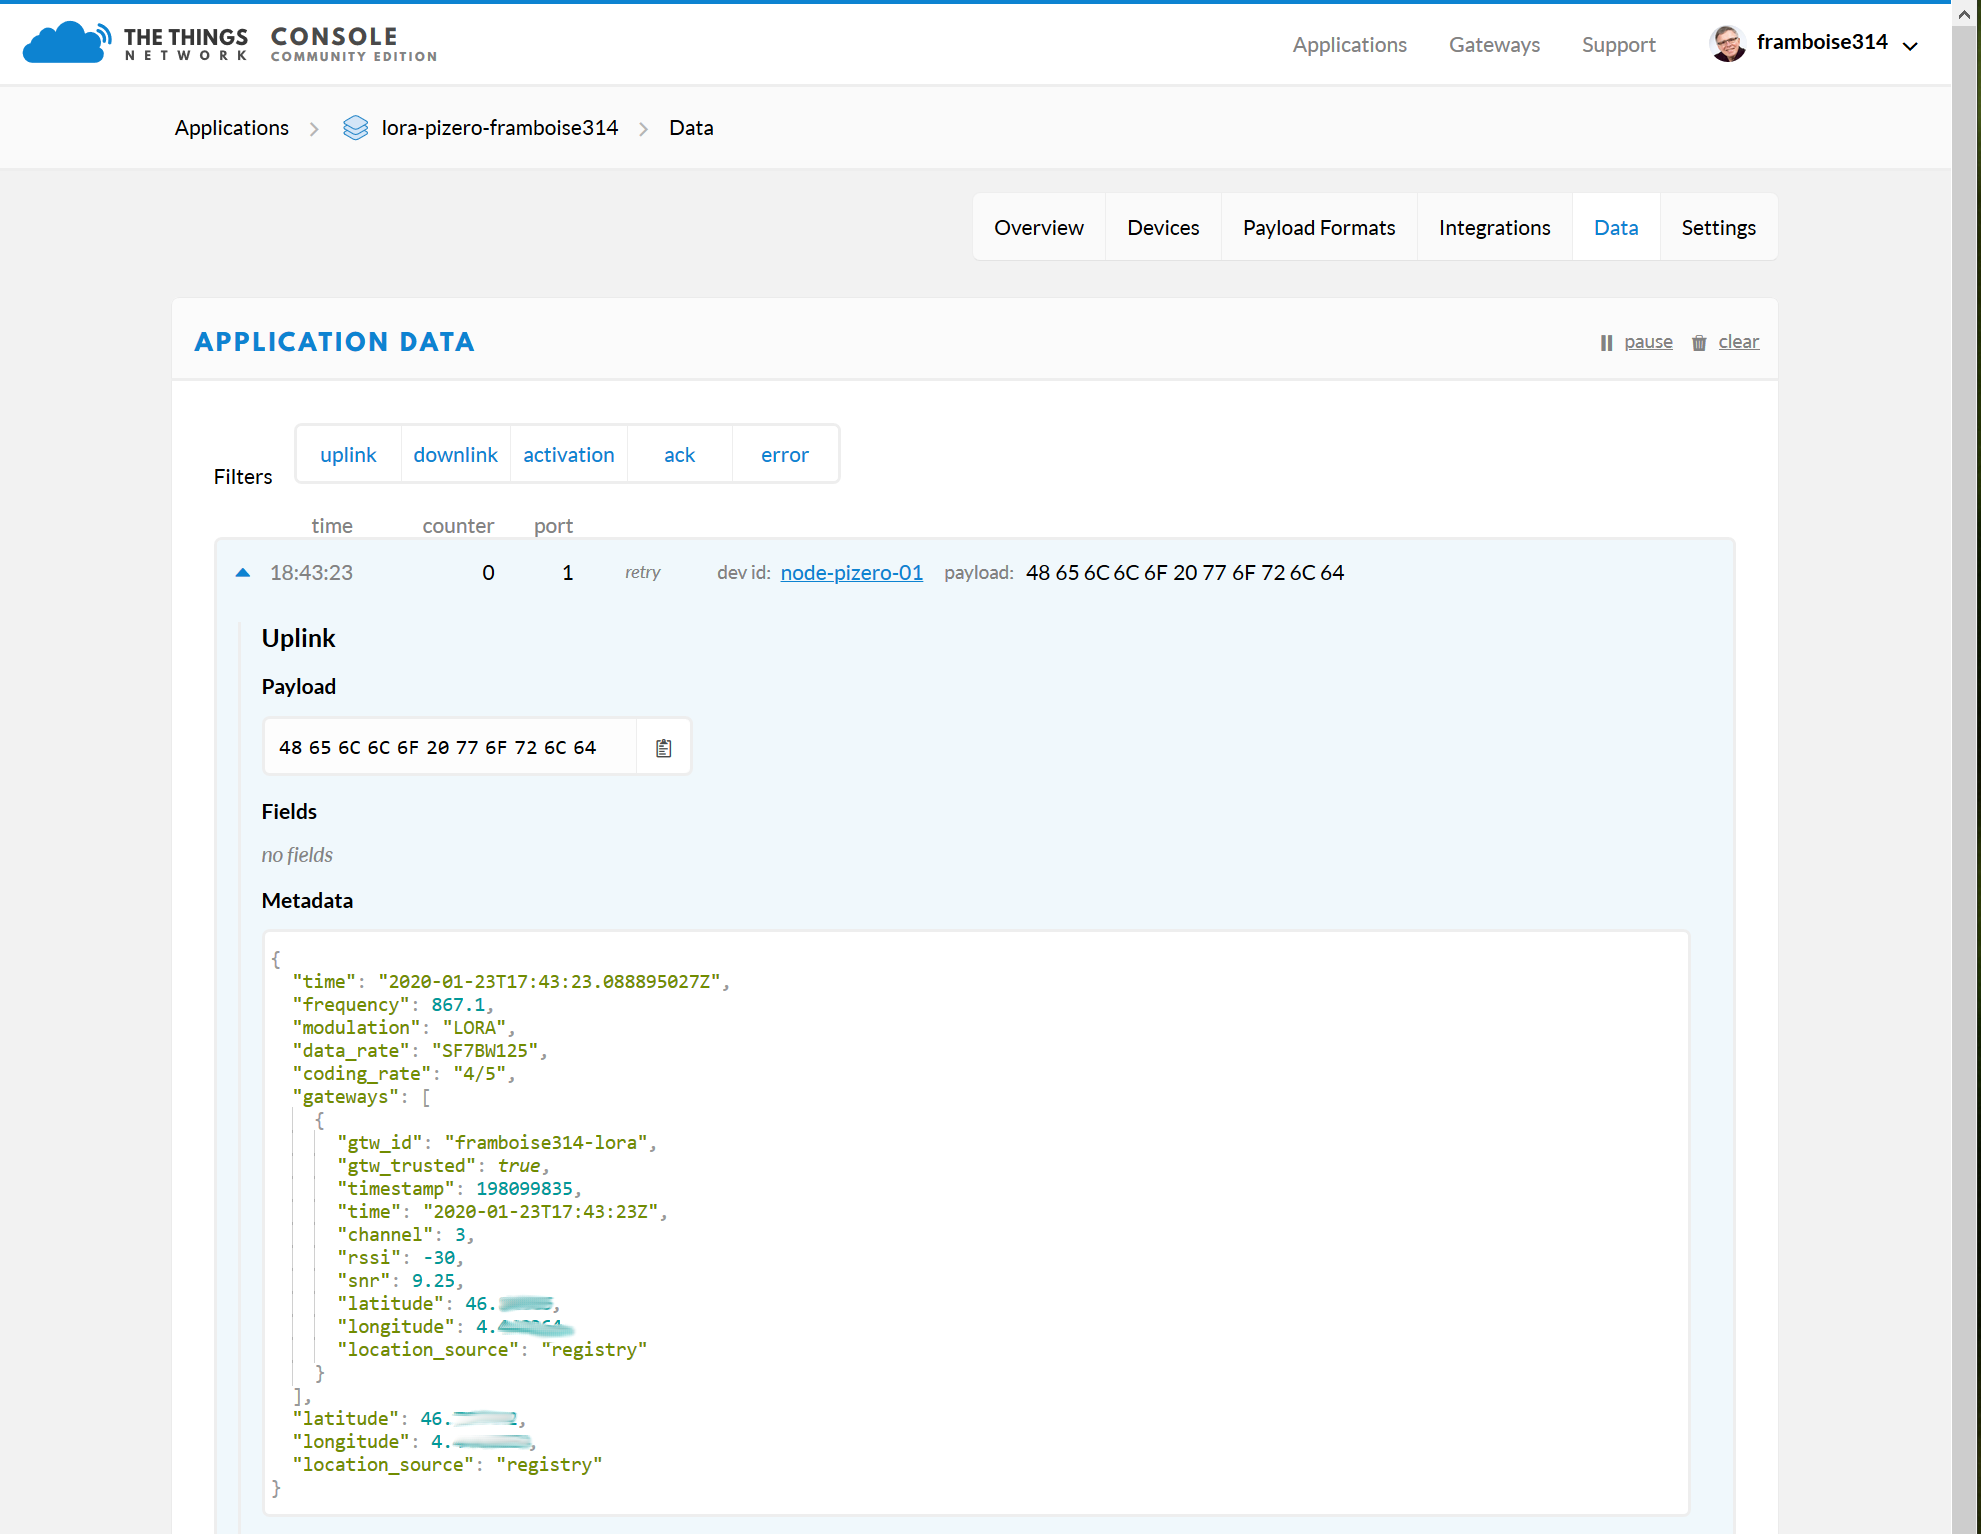Open Gateways in top navigation
This screenshot has width=1981, height=1534.
(x=1494, y=45)
